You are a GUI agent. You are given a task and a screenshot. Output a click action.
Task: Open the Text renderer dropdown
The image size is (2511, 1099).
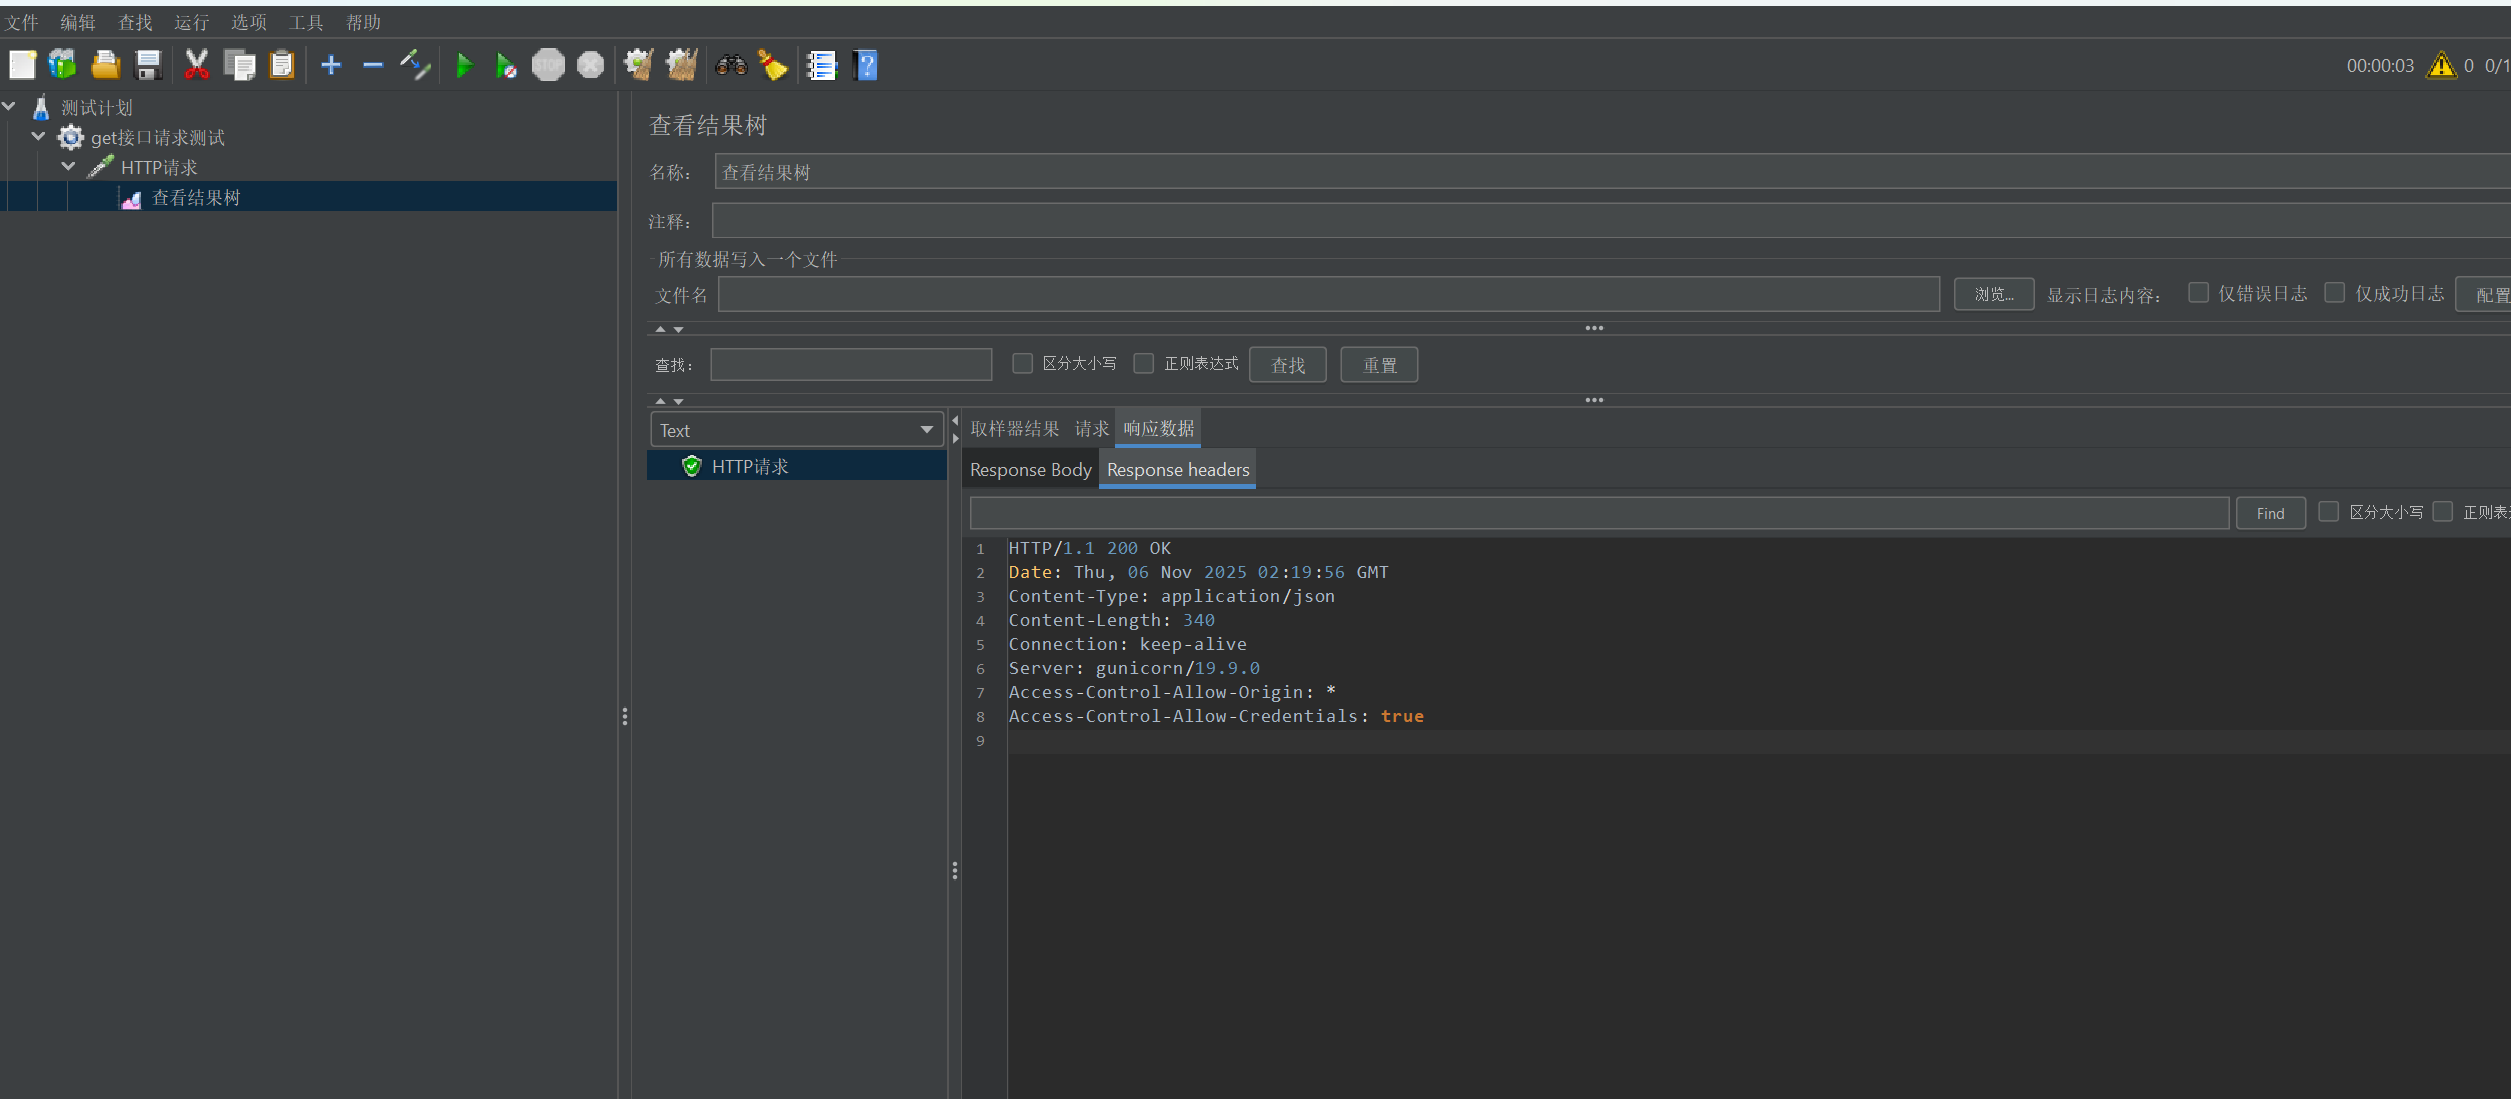tap(796, 430)
